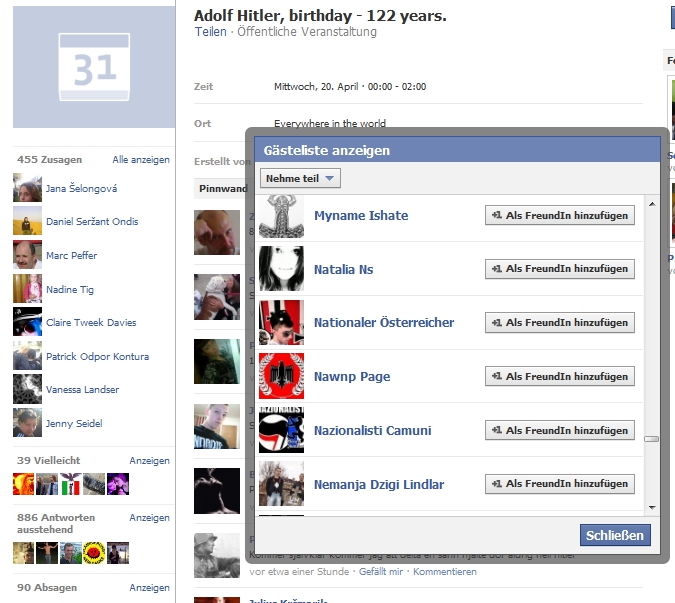
Task: Open Jana Šelongová in Zusagen list
Action: click(x=81, y=189)
